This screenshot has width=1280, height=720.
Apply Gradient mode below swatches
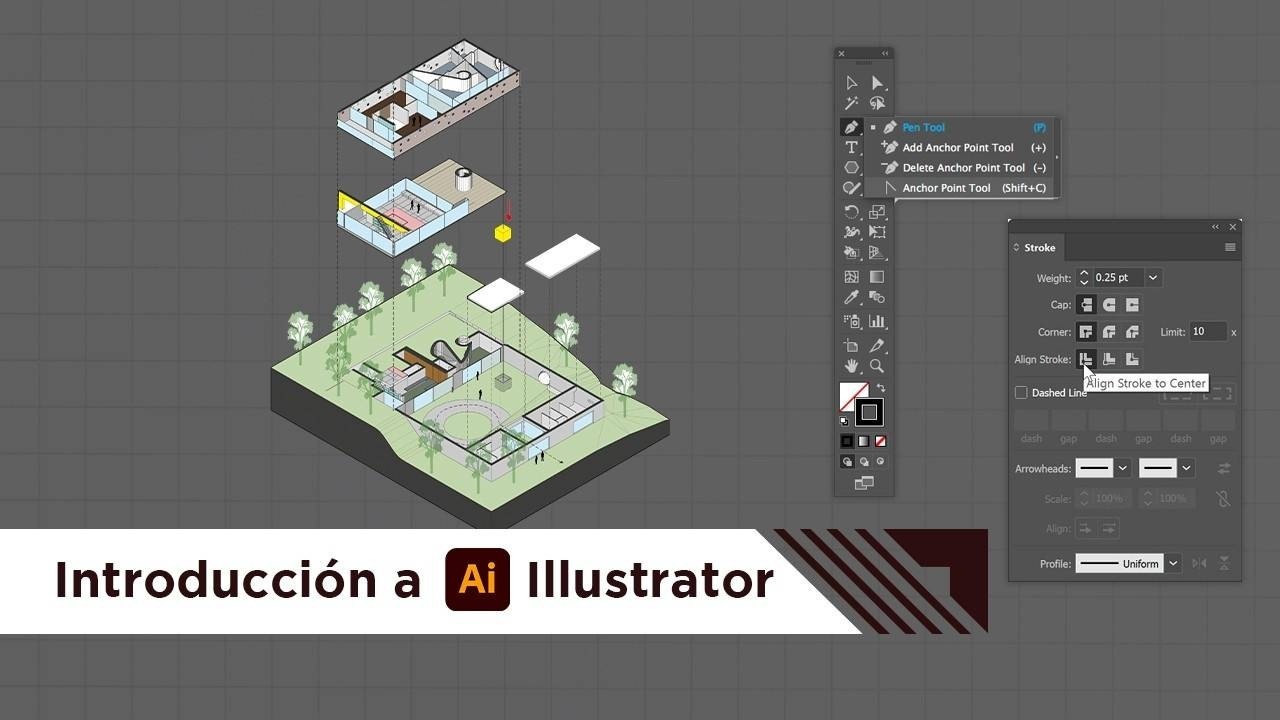point(864,441)
